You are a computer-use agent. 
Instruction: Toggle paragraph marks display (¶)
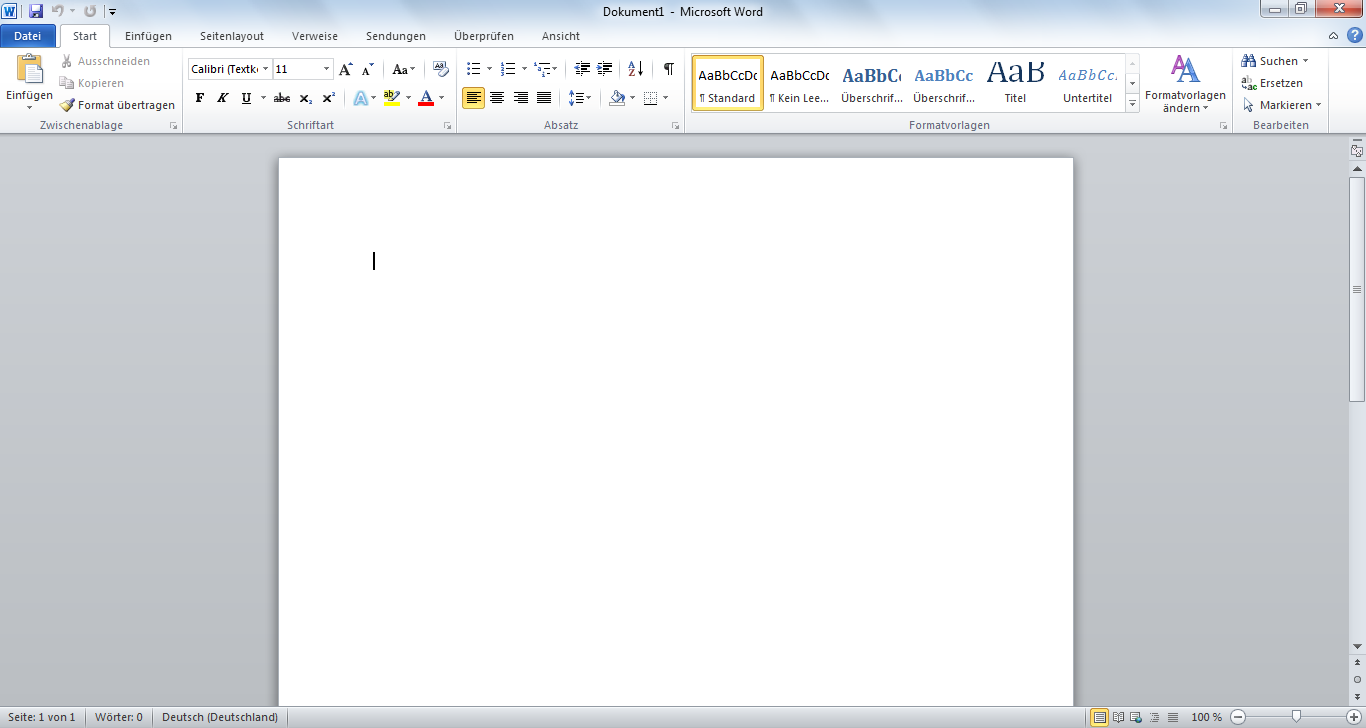pos(668,69)
